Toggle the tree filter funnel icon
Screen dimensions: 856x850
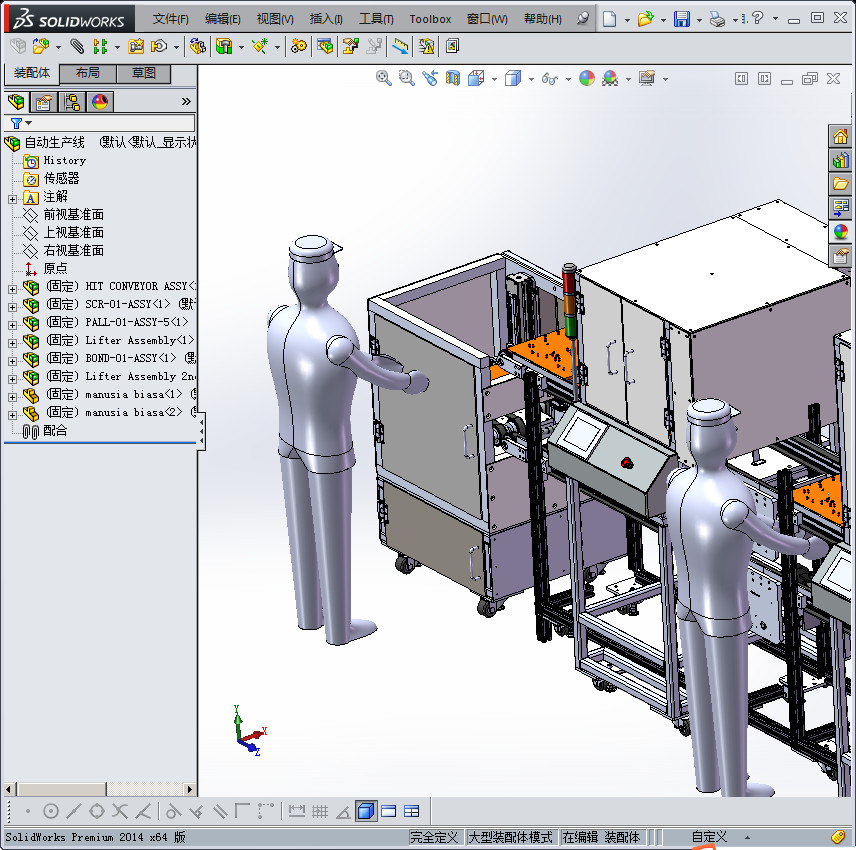coord(17,123)
